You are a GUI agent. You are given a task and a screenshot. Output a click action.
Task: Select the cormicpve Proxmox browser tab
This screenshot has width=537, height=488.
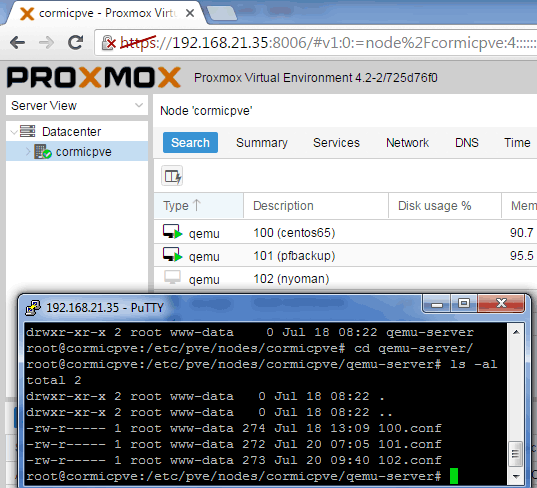[x=103, y=13]
